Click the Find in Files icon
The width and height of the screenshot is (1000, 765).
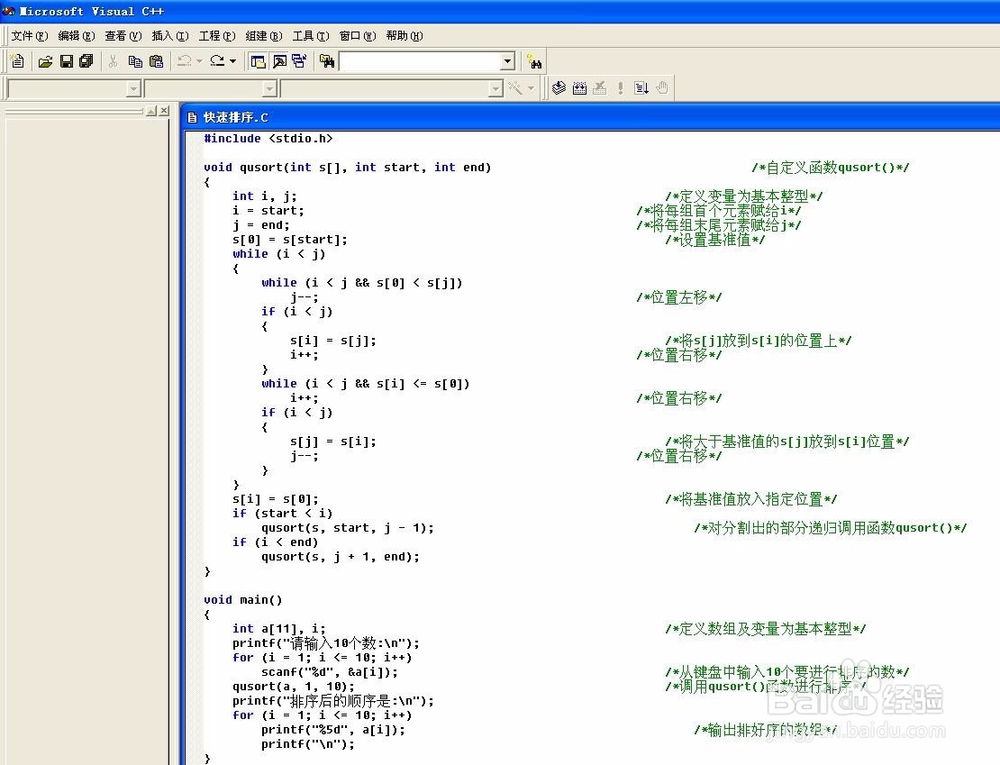pos(327,62)
